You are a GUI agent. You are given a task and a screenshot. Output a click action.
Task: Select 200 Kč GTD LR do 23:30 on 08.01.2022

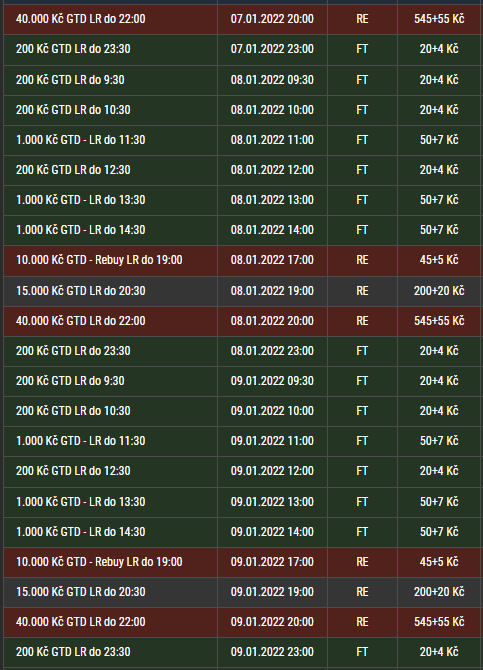pyautogui.click(x=73, y=351)
